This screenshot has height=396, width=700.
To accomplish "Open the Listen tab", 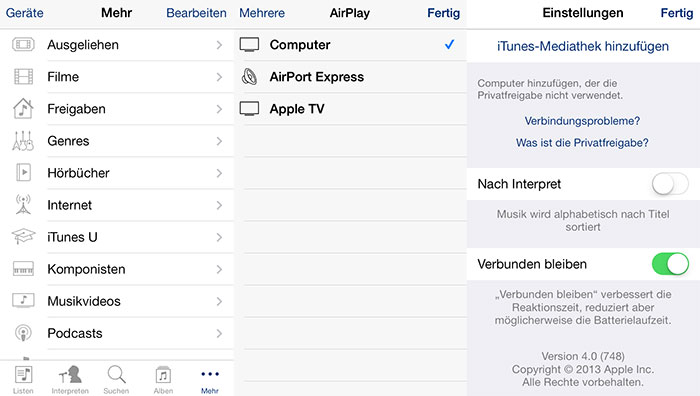I will (23, 380).
